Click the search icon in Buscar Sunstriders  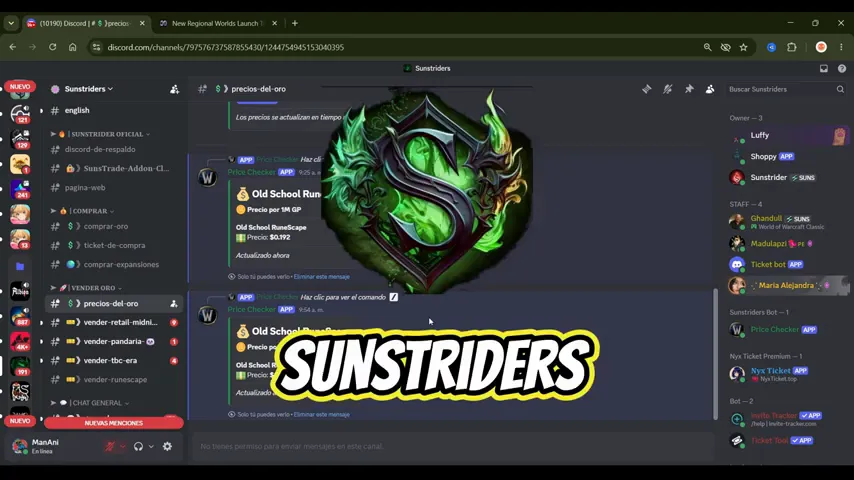coord(840,89)
